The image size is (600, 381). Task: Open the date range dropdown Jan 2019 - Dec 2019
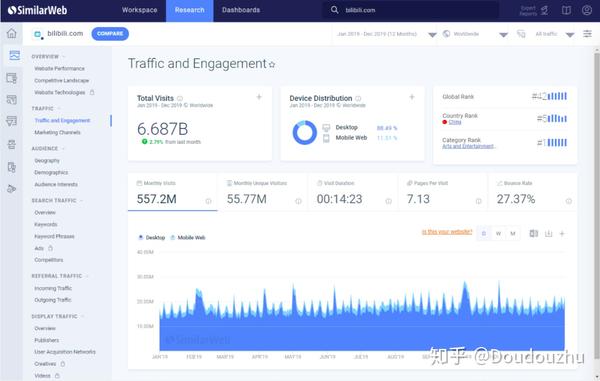click(x=385, y=34)
